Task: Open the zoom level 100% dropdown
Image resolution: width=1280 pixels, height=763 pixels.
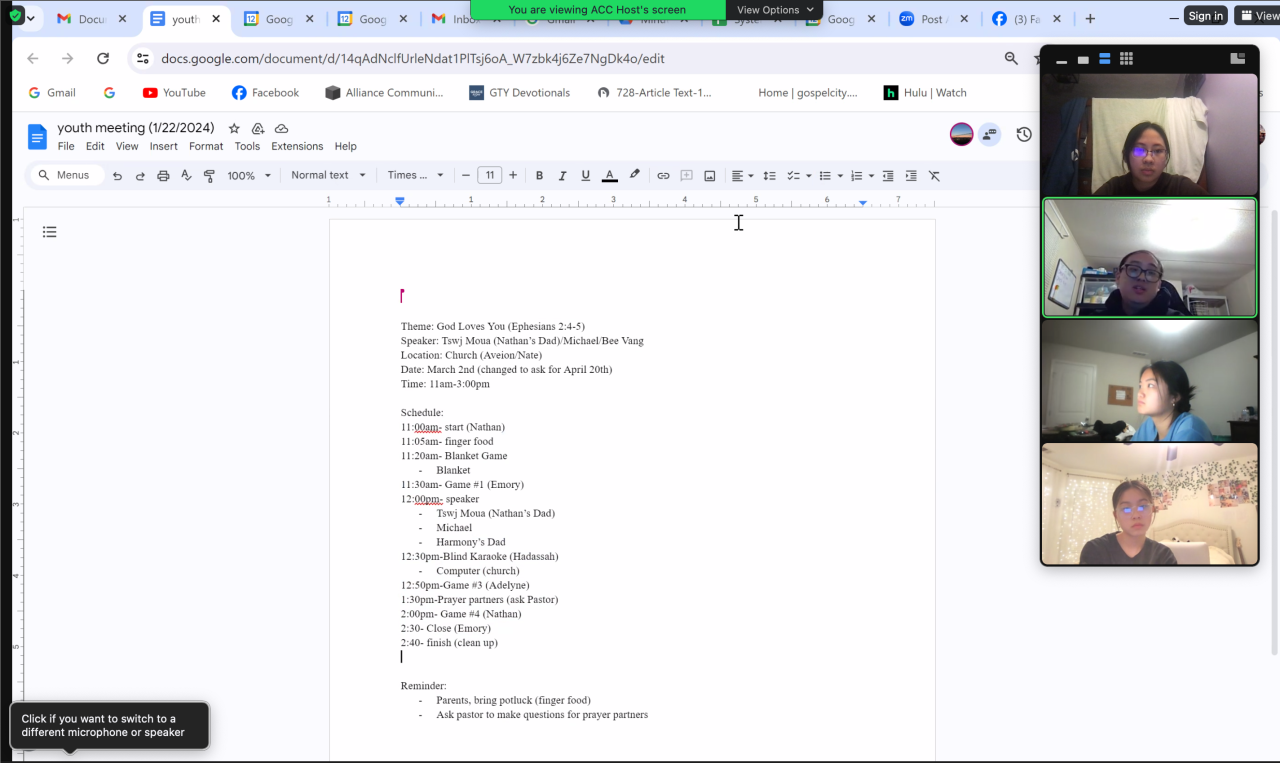Action: (x=249, y=175)
